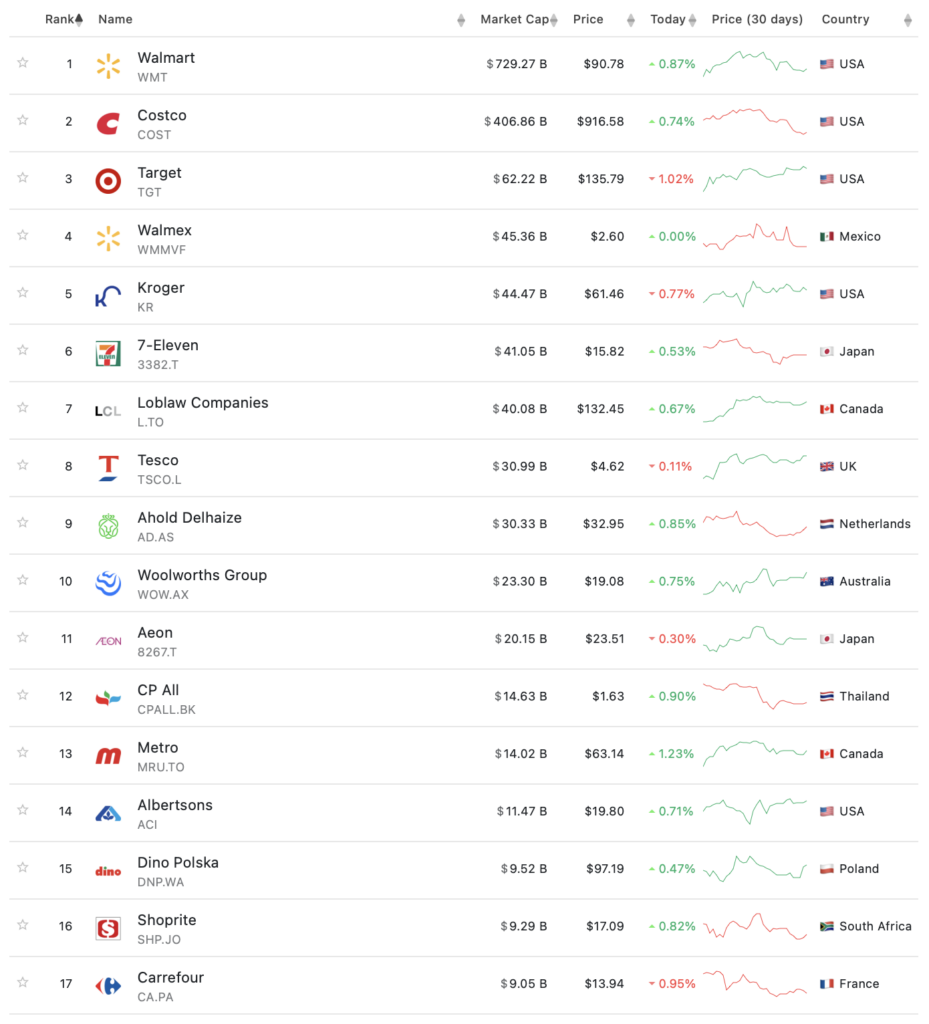Open the Woolworths Group company link
This screenshot has height=1024, width=929.
coord(201,575)
